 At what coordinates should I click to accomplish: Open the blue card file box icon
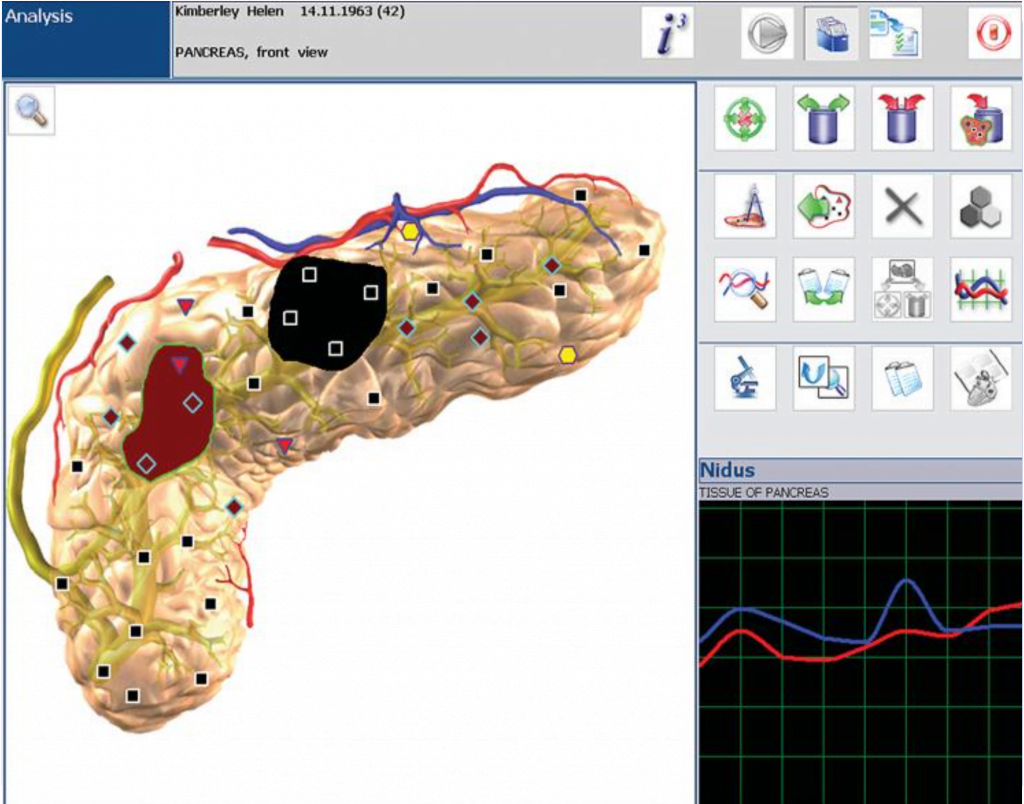[x=830, y=34]
